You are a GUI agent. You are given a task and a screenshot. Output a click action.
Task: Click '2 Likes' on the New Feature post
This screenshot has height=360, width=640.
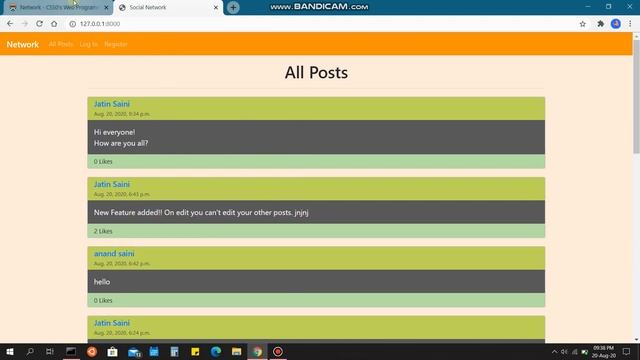tap(103, 231)
